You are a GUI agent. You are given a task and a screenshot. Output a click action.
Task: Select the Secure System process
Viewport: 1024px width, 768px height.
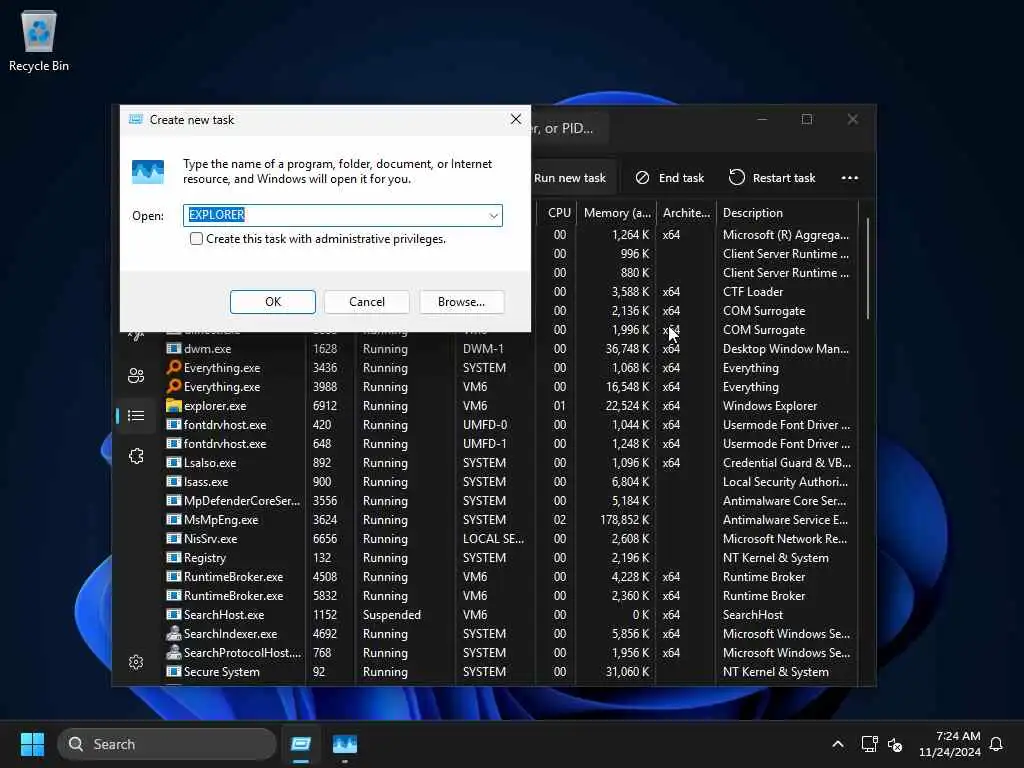pyautogui.click(x=509, y=671)
